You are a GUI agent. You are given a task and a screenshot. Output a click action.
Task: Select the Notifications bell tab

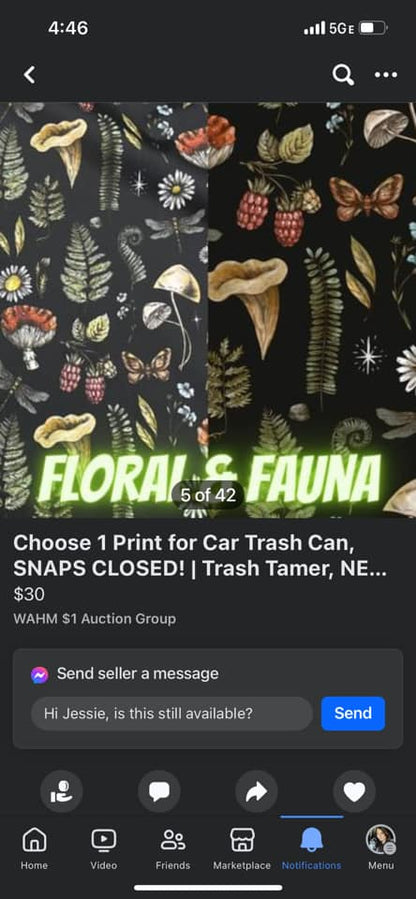311,849
